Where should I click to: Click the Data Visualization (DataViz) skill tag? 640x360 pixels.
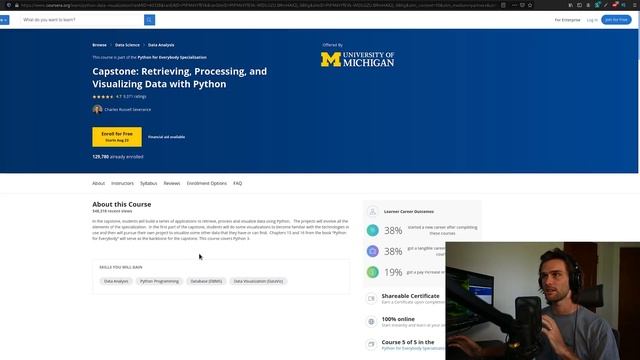point(258,281)
